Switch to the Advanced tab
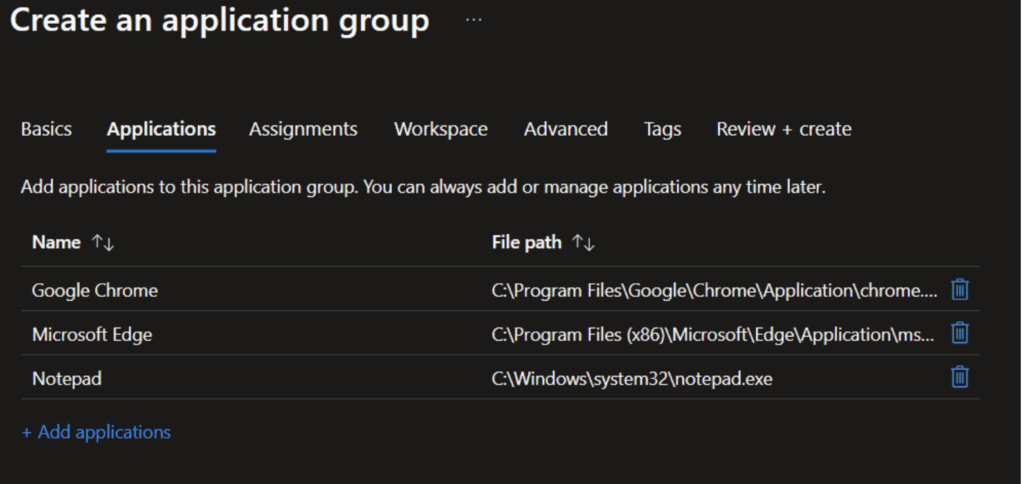 (x=565, y=129)
